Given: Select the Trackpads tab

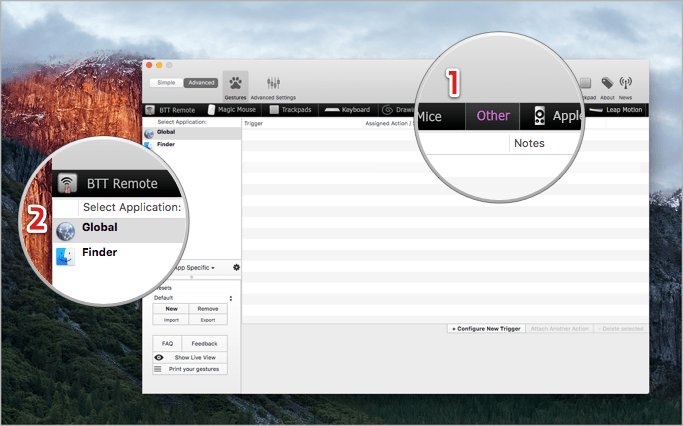Looking at the screenshot, I should (291, 110).
